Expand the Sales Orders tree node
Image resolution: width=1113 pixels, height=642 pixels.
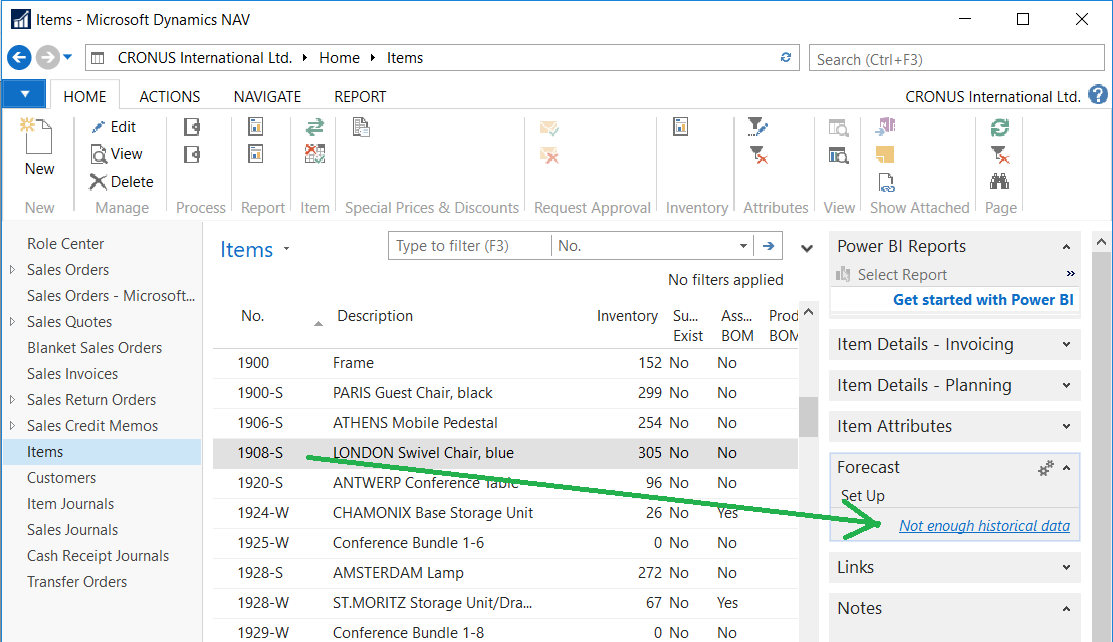pos(12,270)
